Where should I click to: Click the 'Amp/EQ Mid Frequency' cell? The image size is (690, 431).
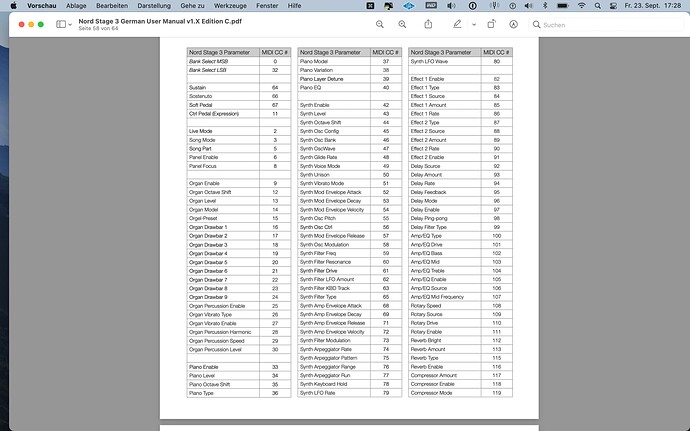445,297
